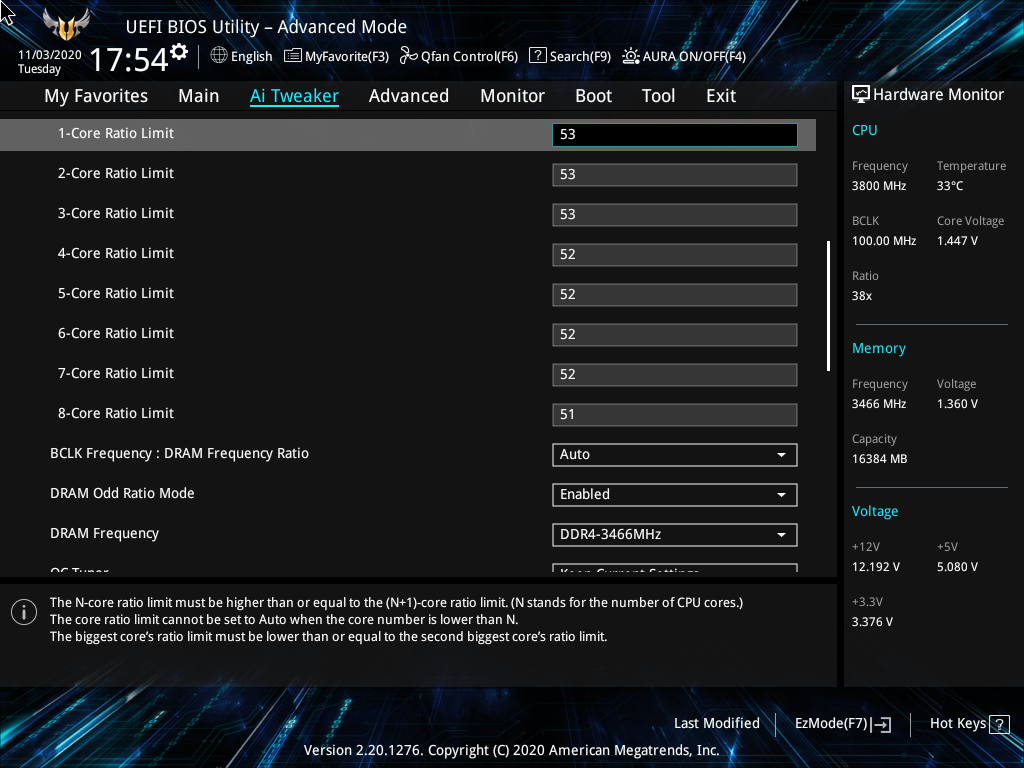Click the Hot Keys question mark icon
Image resolution: width=1024 pixels, height=768 pixels.
tap(999, 724)
